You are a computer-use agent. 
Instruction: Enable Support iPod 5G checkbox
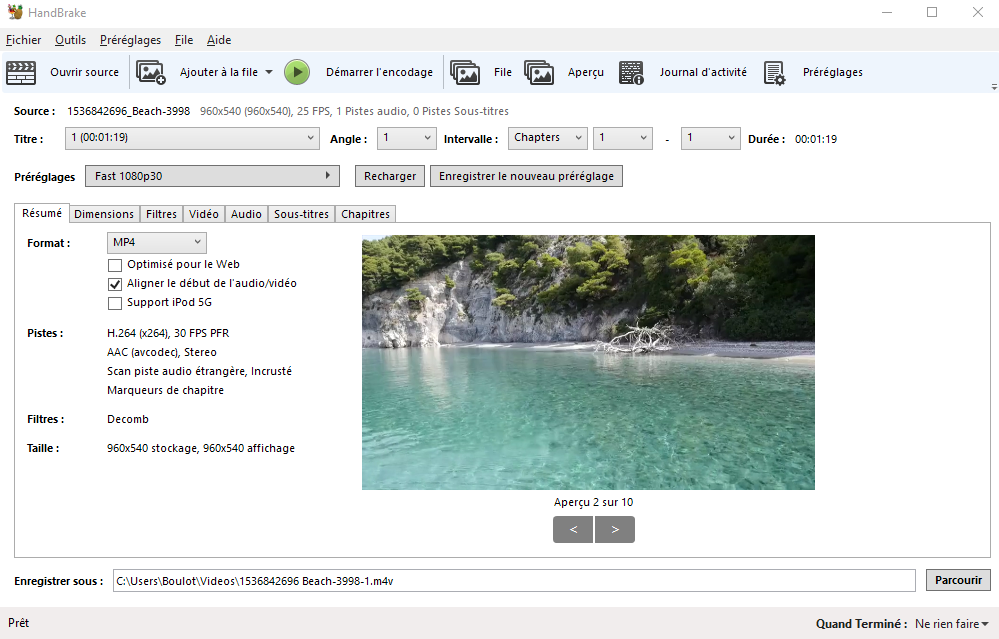point(115,303)
